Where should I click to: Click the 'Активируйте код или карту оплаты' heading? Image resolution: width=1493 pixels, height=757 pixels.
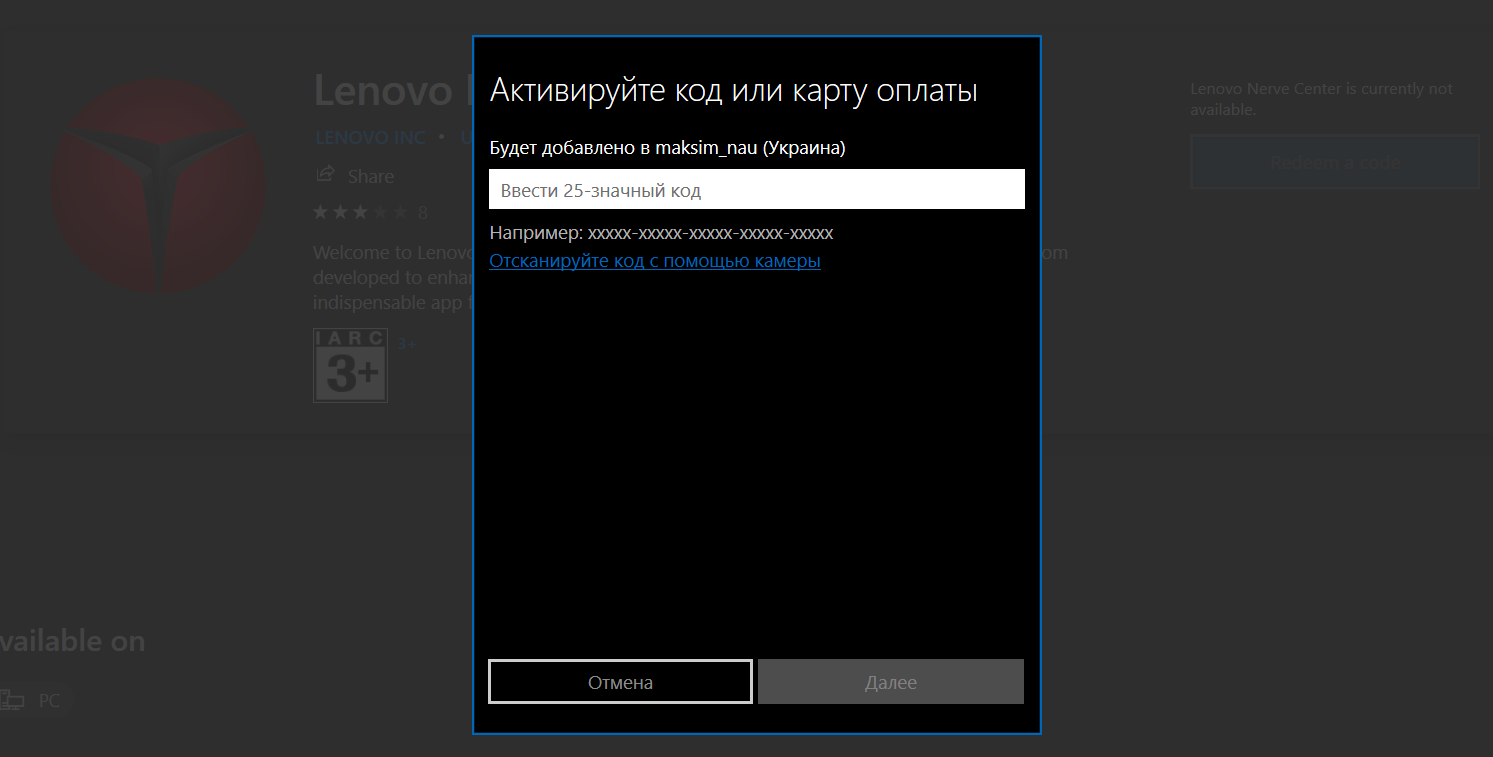(733, 91)
